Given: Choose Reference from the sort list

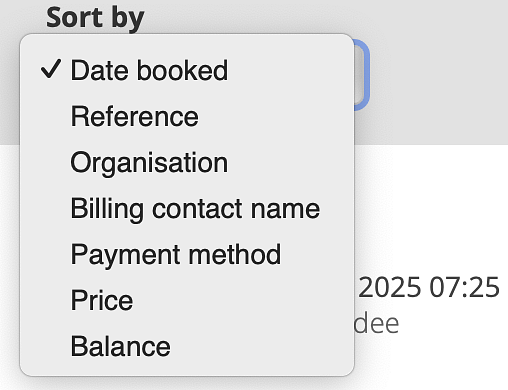Looking at the screenshot, I should point(187,116).
